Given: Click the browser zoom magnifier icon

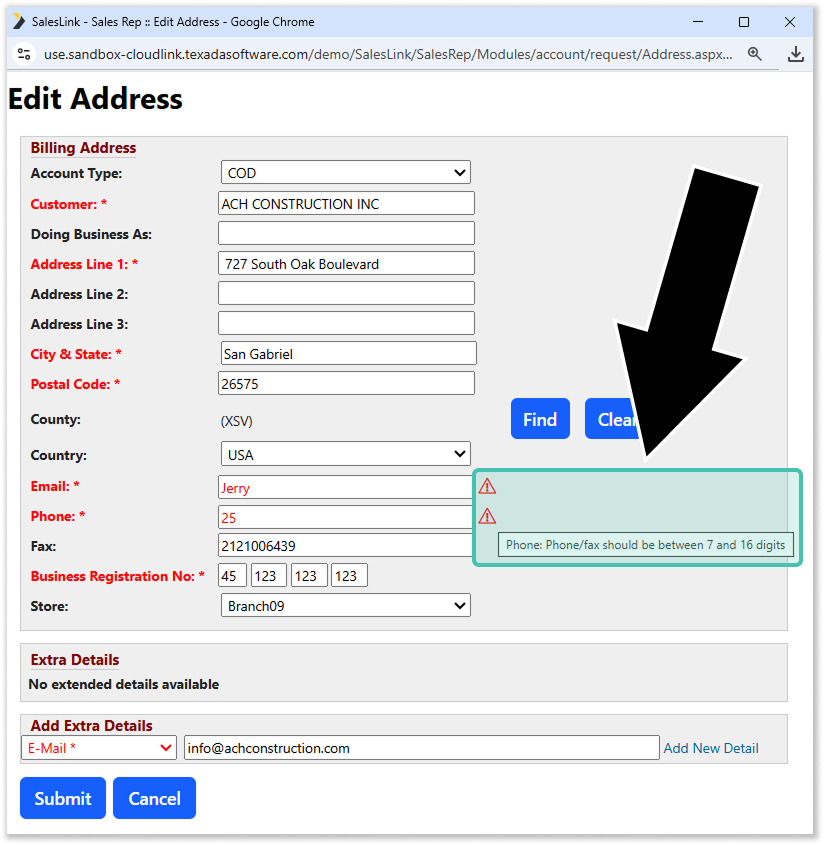Looking at the screenshot, I should [x=755, y=54].
